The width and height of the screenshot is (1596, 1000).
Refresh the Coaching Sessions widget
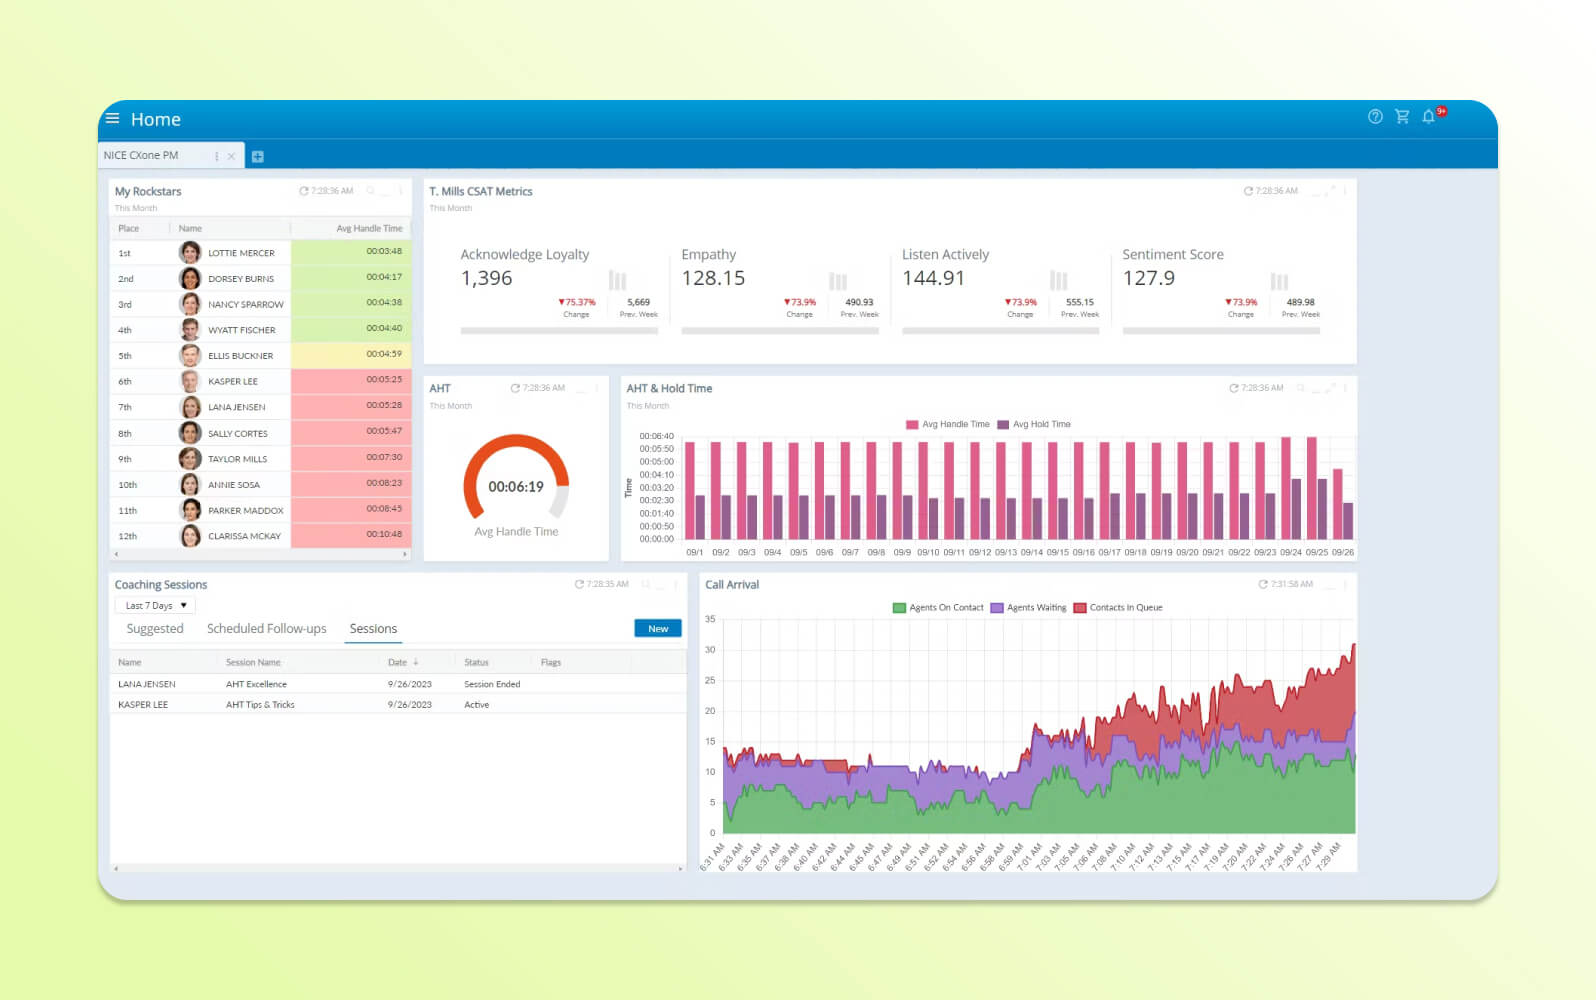[579, 584]
